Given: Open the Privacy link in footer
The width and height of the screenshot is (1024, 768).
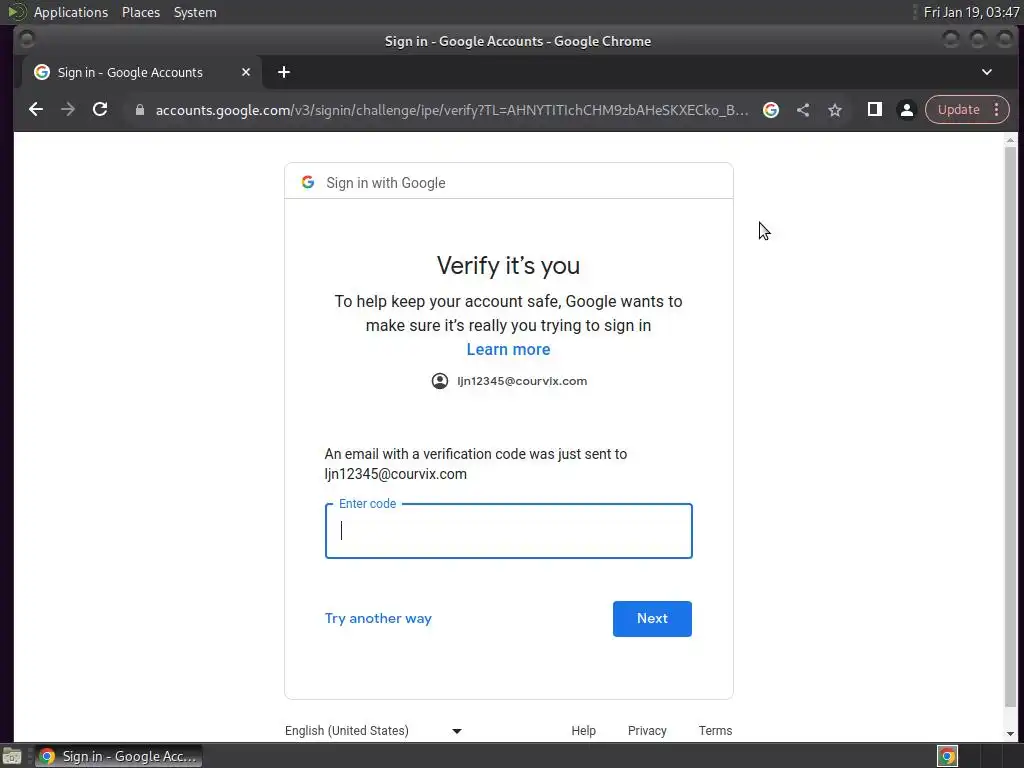Looking at the screenshot, I should [x=647, y=731].
